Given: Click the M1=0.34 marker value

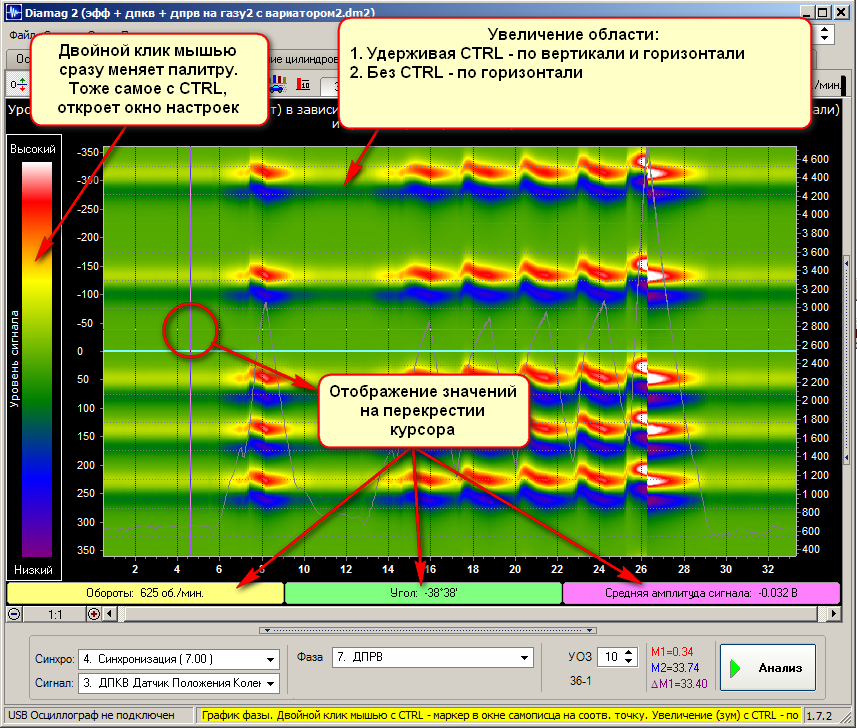Looking at the screenshot, I should click(x=672, y=651).
